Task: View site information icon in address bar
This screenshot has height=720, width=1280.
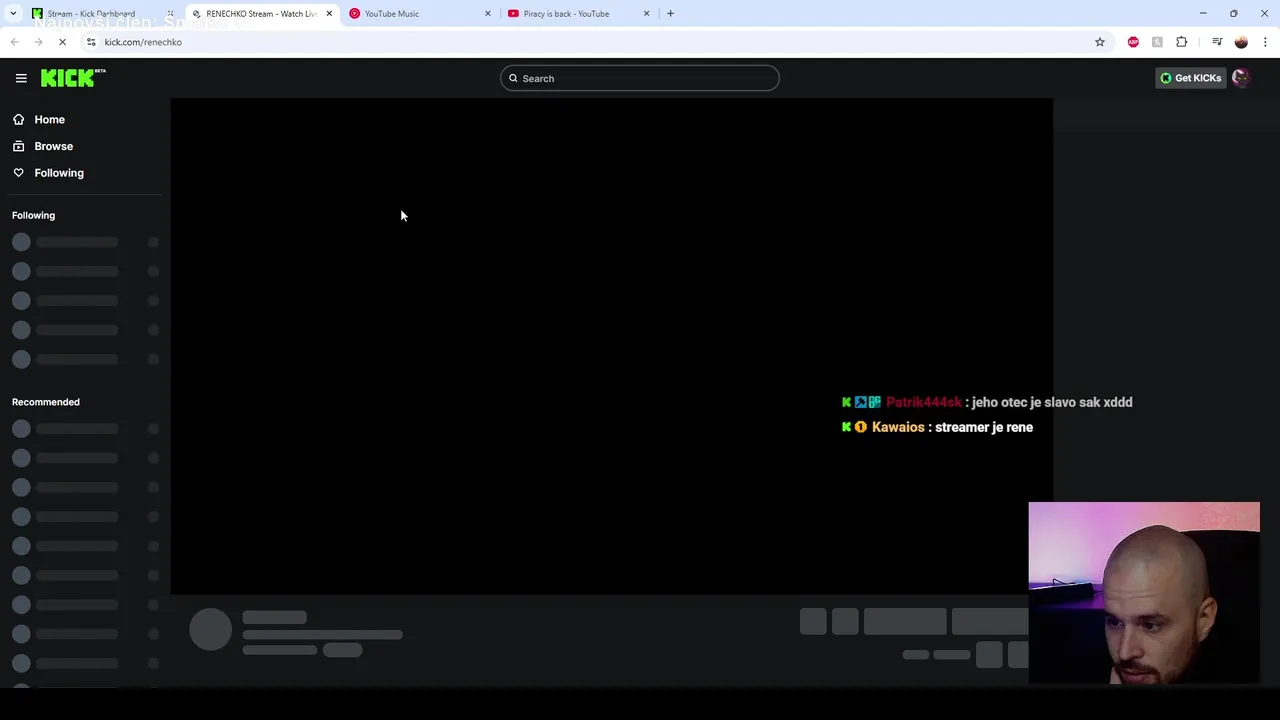Action: pyautogui.click(x=91, y=42)
